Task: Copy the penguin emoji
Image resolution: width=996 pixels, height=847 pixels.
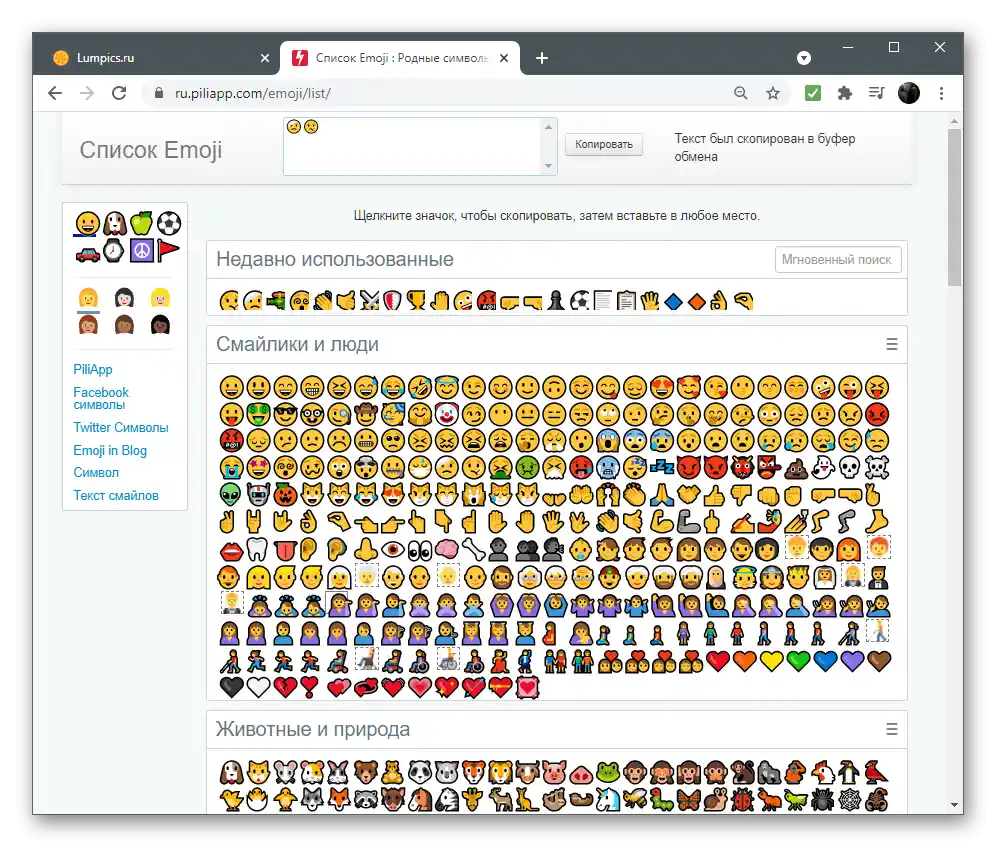Action: (849, 773)
